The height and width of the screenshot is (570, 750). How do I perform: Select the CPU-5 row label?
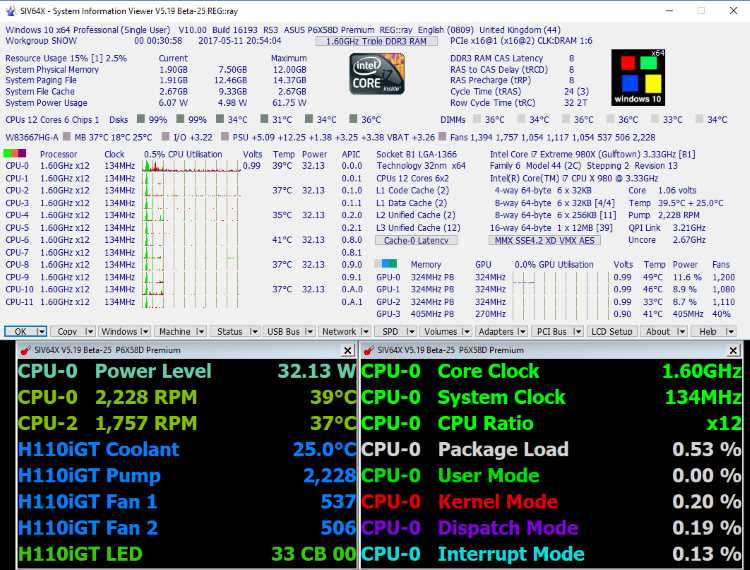[17, 228]
